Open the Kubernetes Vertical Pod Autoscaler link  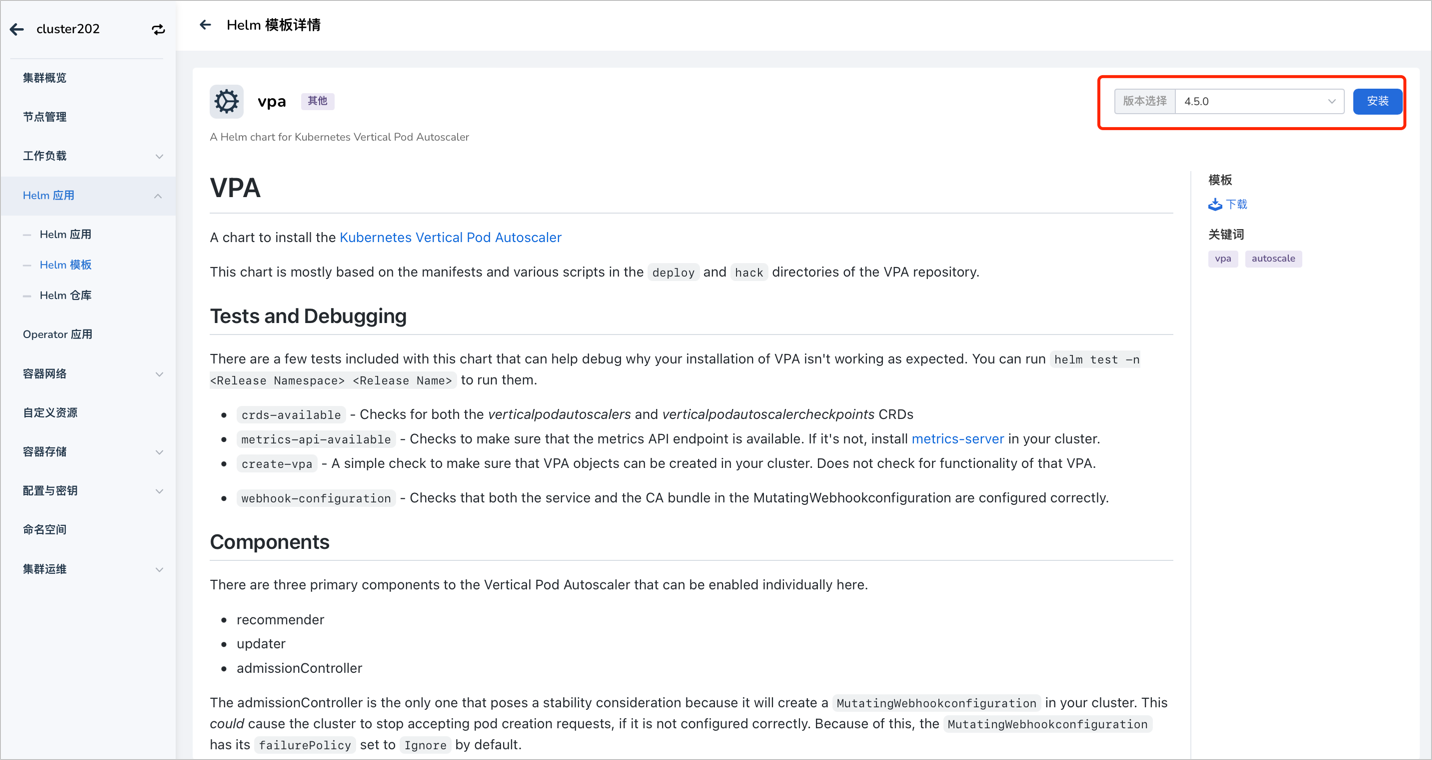click(450, 237)
